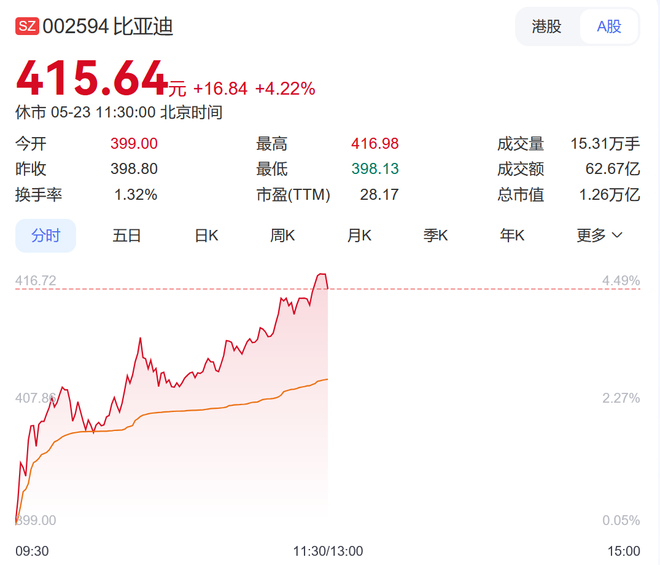Click the current price 415.64

pyautogui.click(x=92, y=80)
